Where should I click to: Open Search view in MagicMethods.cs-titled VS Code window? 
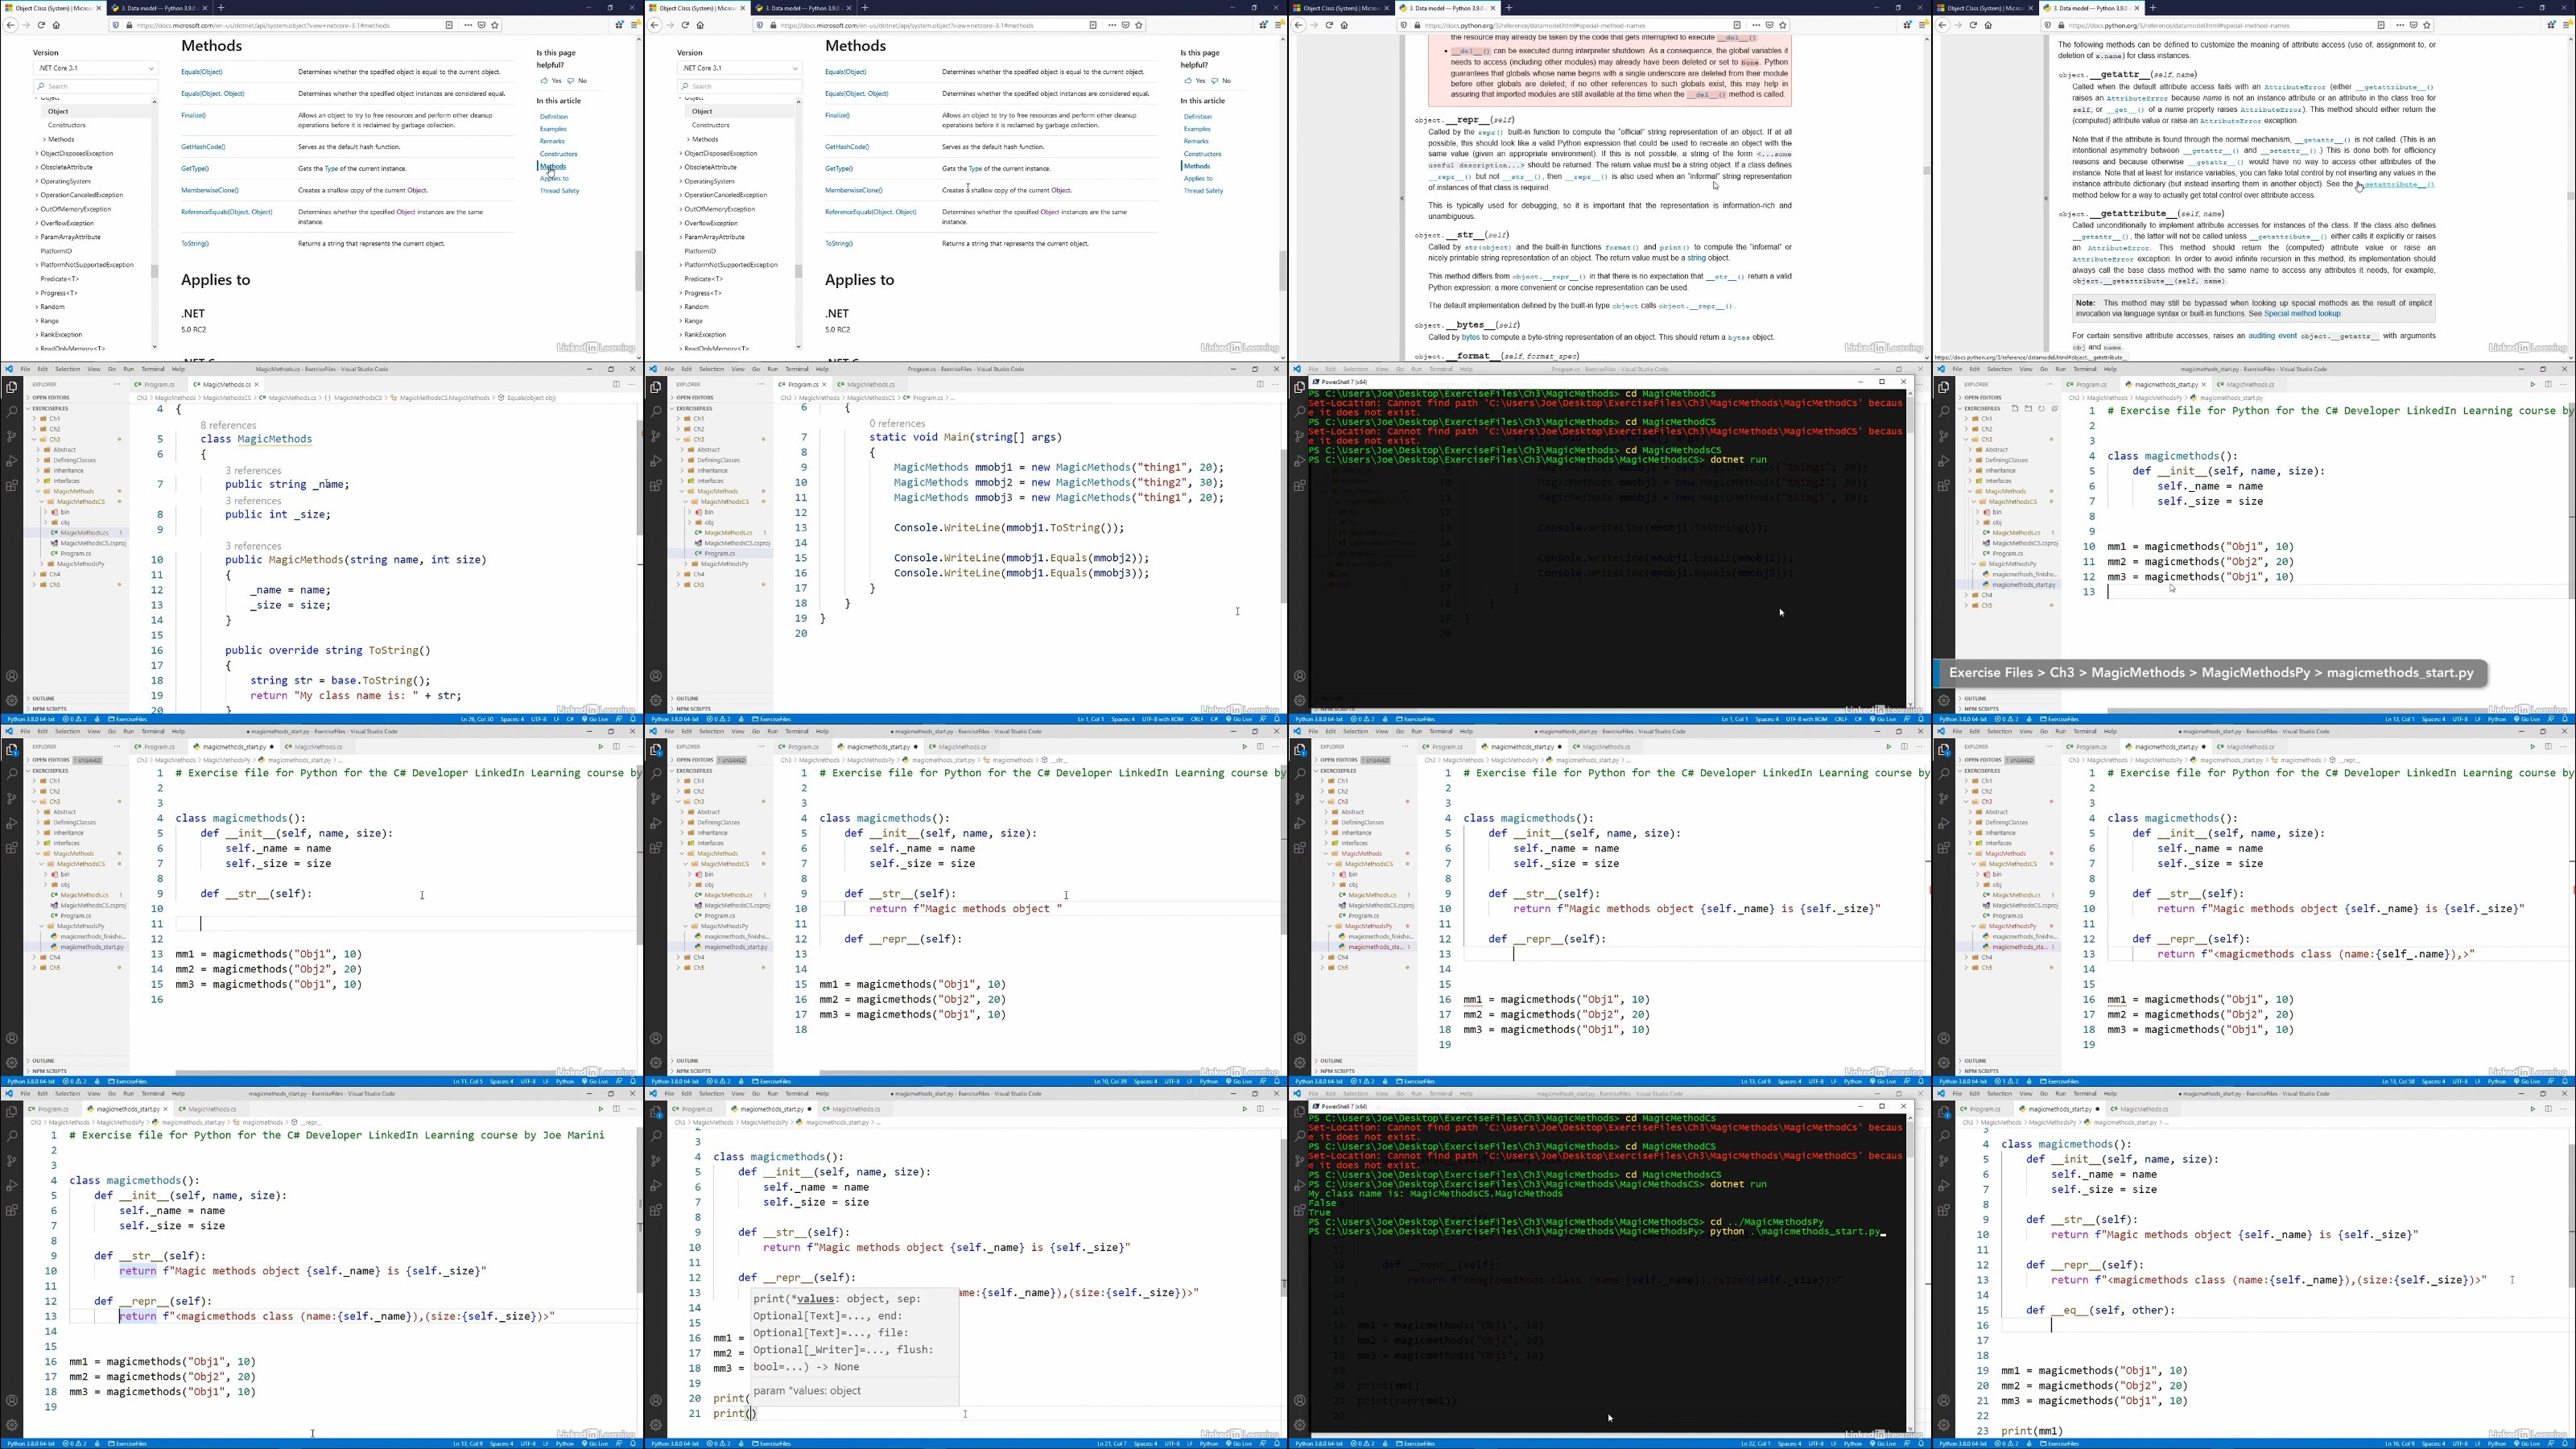point(11,411)
